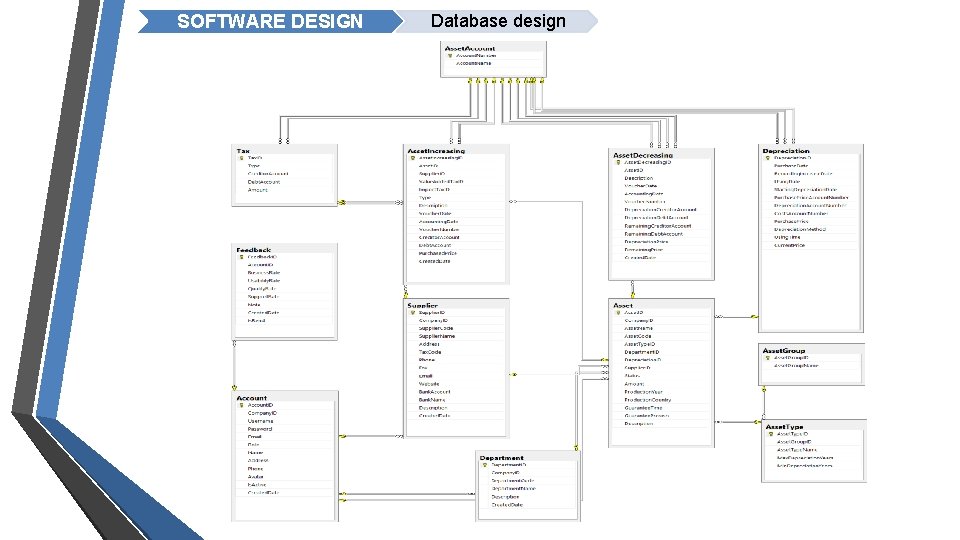
Task: Click the primary key icon in AssetAccount table
Action: click(450, 56)
